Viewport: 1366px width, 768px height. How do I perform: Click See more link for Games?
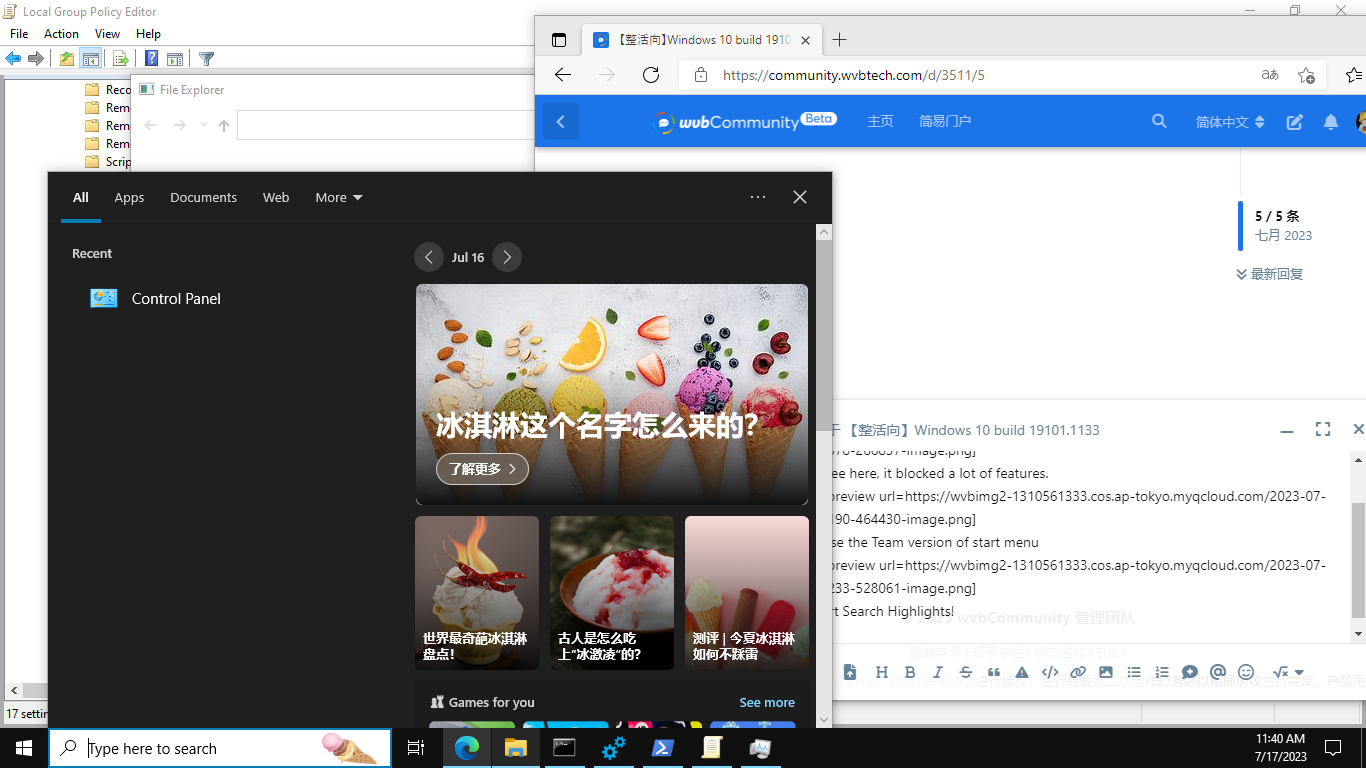coord(767,702)
